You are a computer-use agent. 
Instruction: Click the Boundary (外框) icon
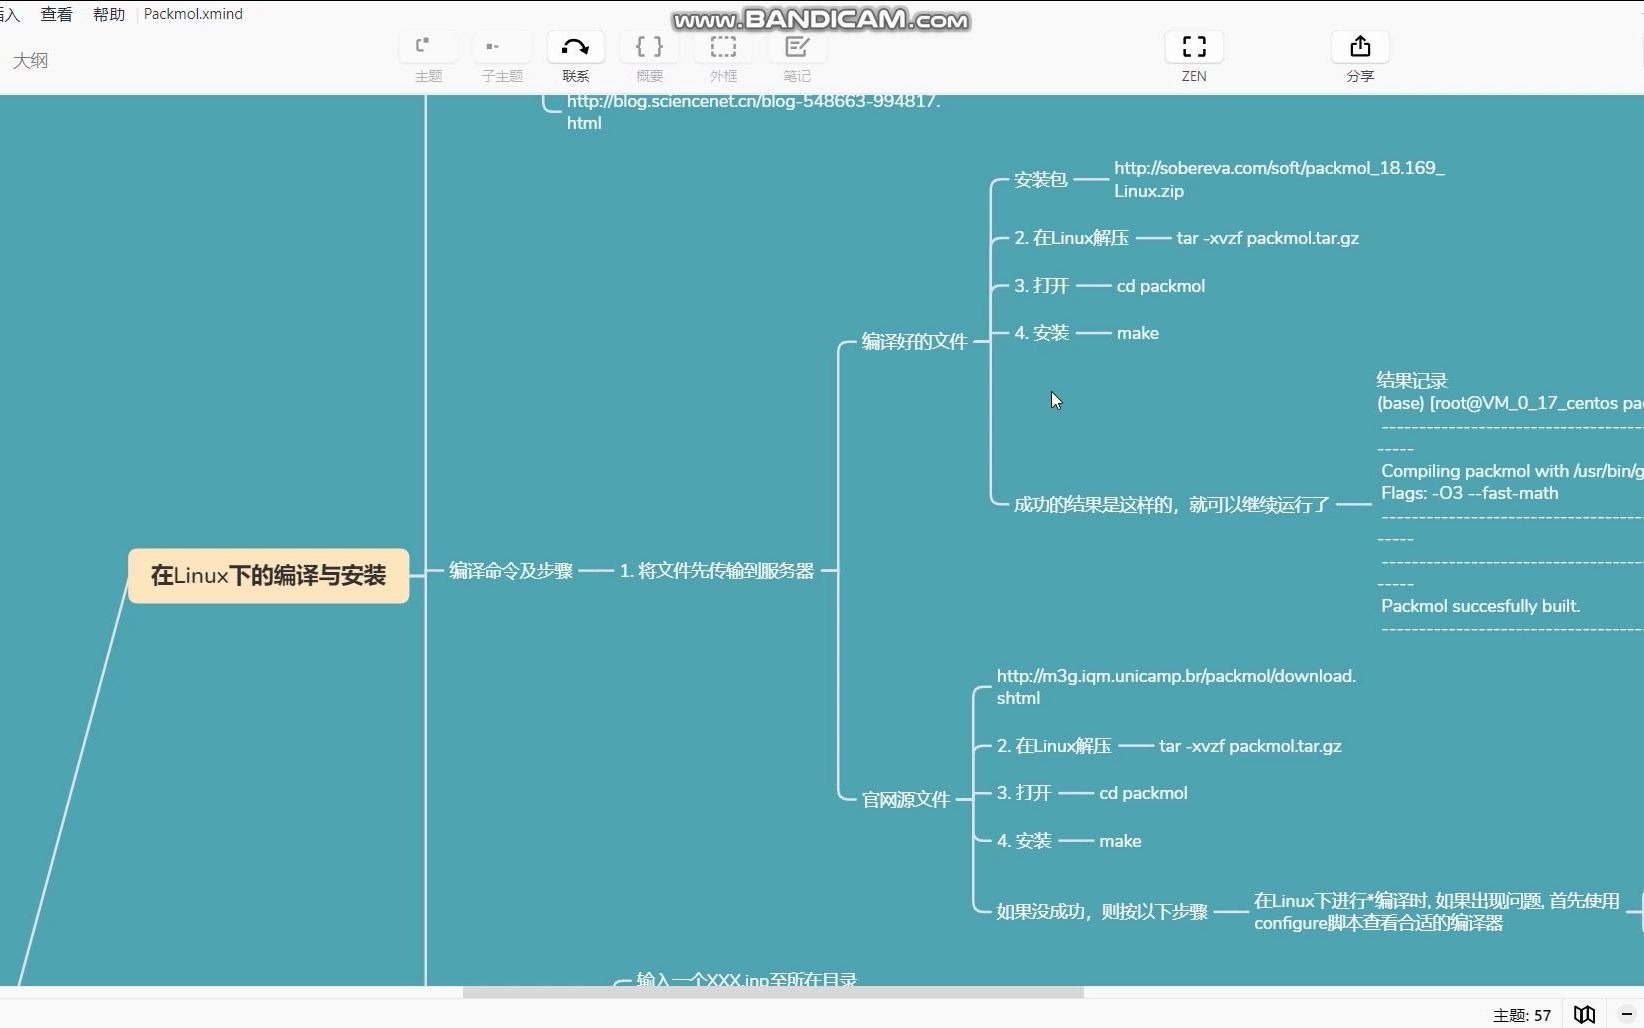click(x=723, y=47)
